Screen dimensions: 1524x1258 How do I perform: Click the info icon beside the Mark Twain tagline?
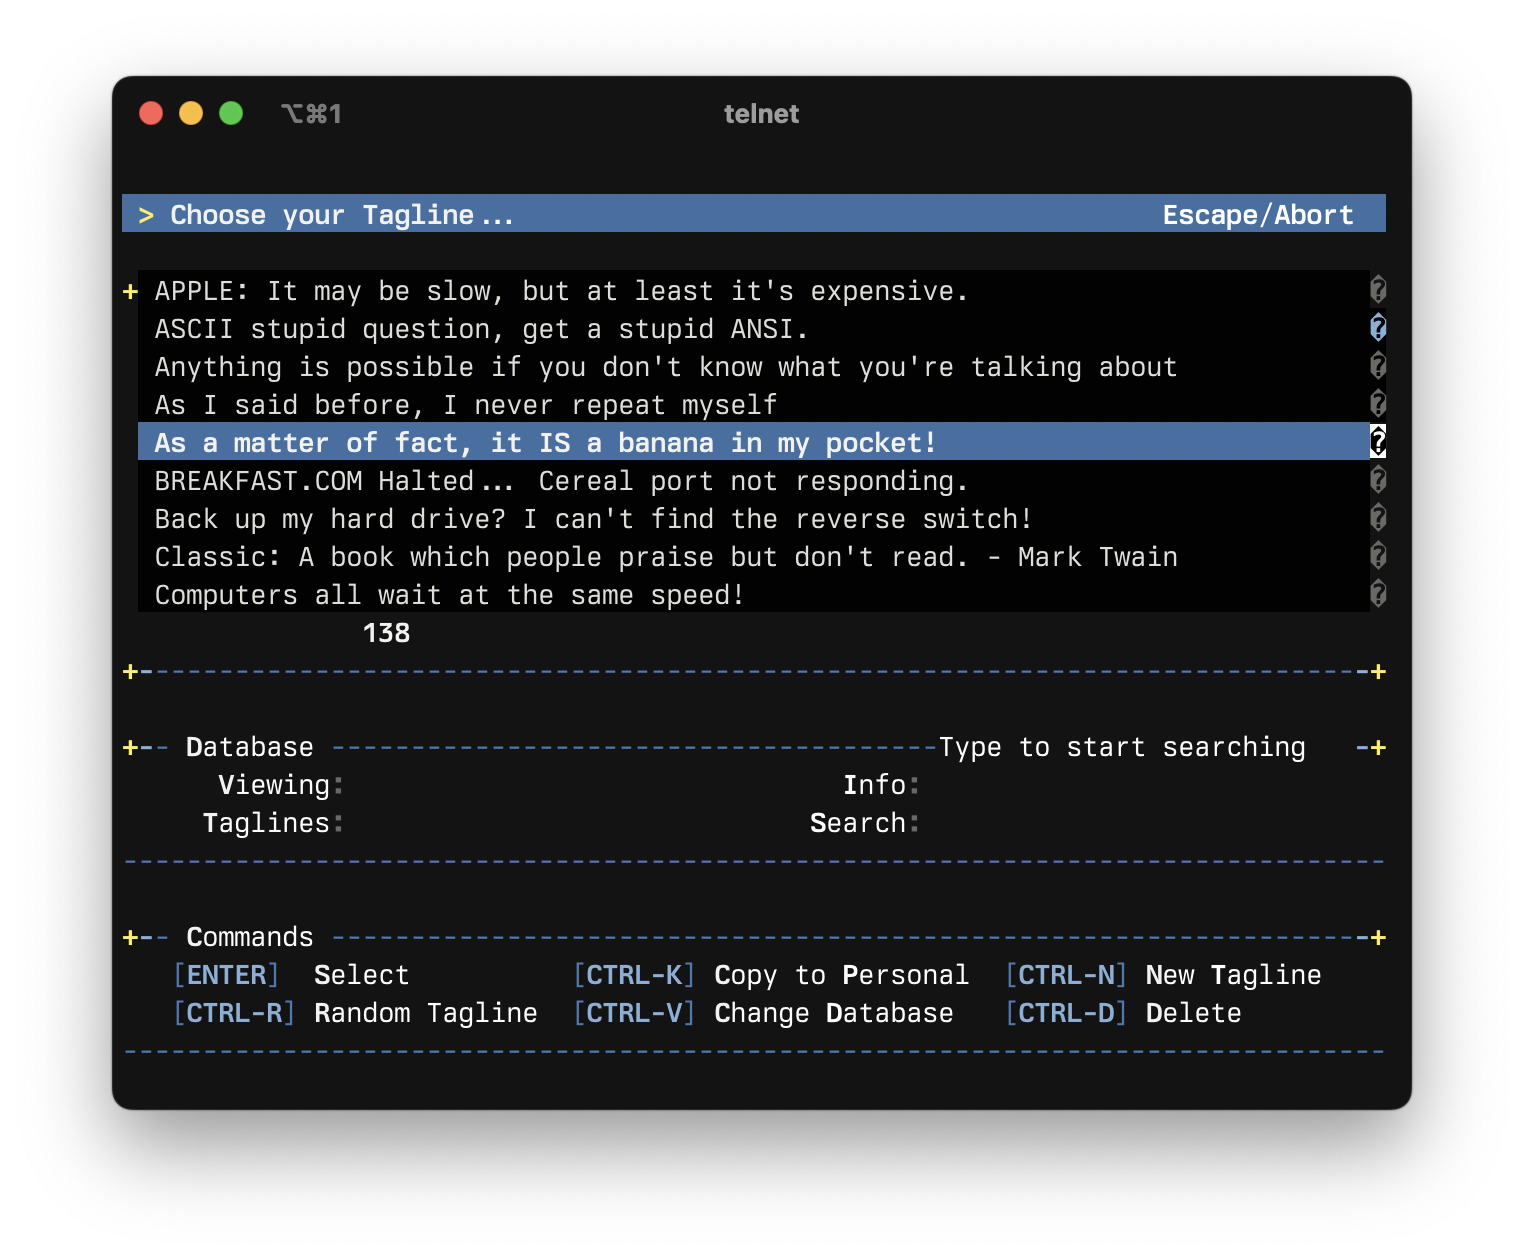click(1378, 556)
